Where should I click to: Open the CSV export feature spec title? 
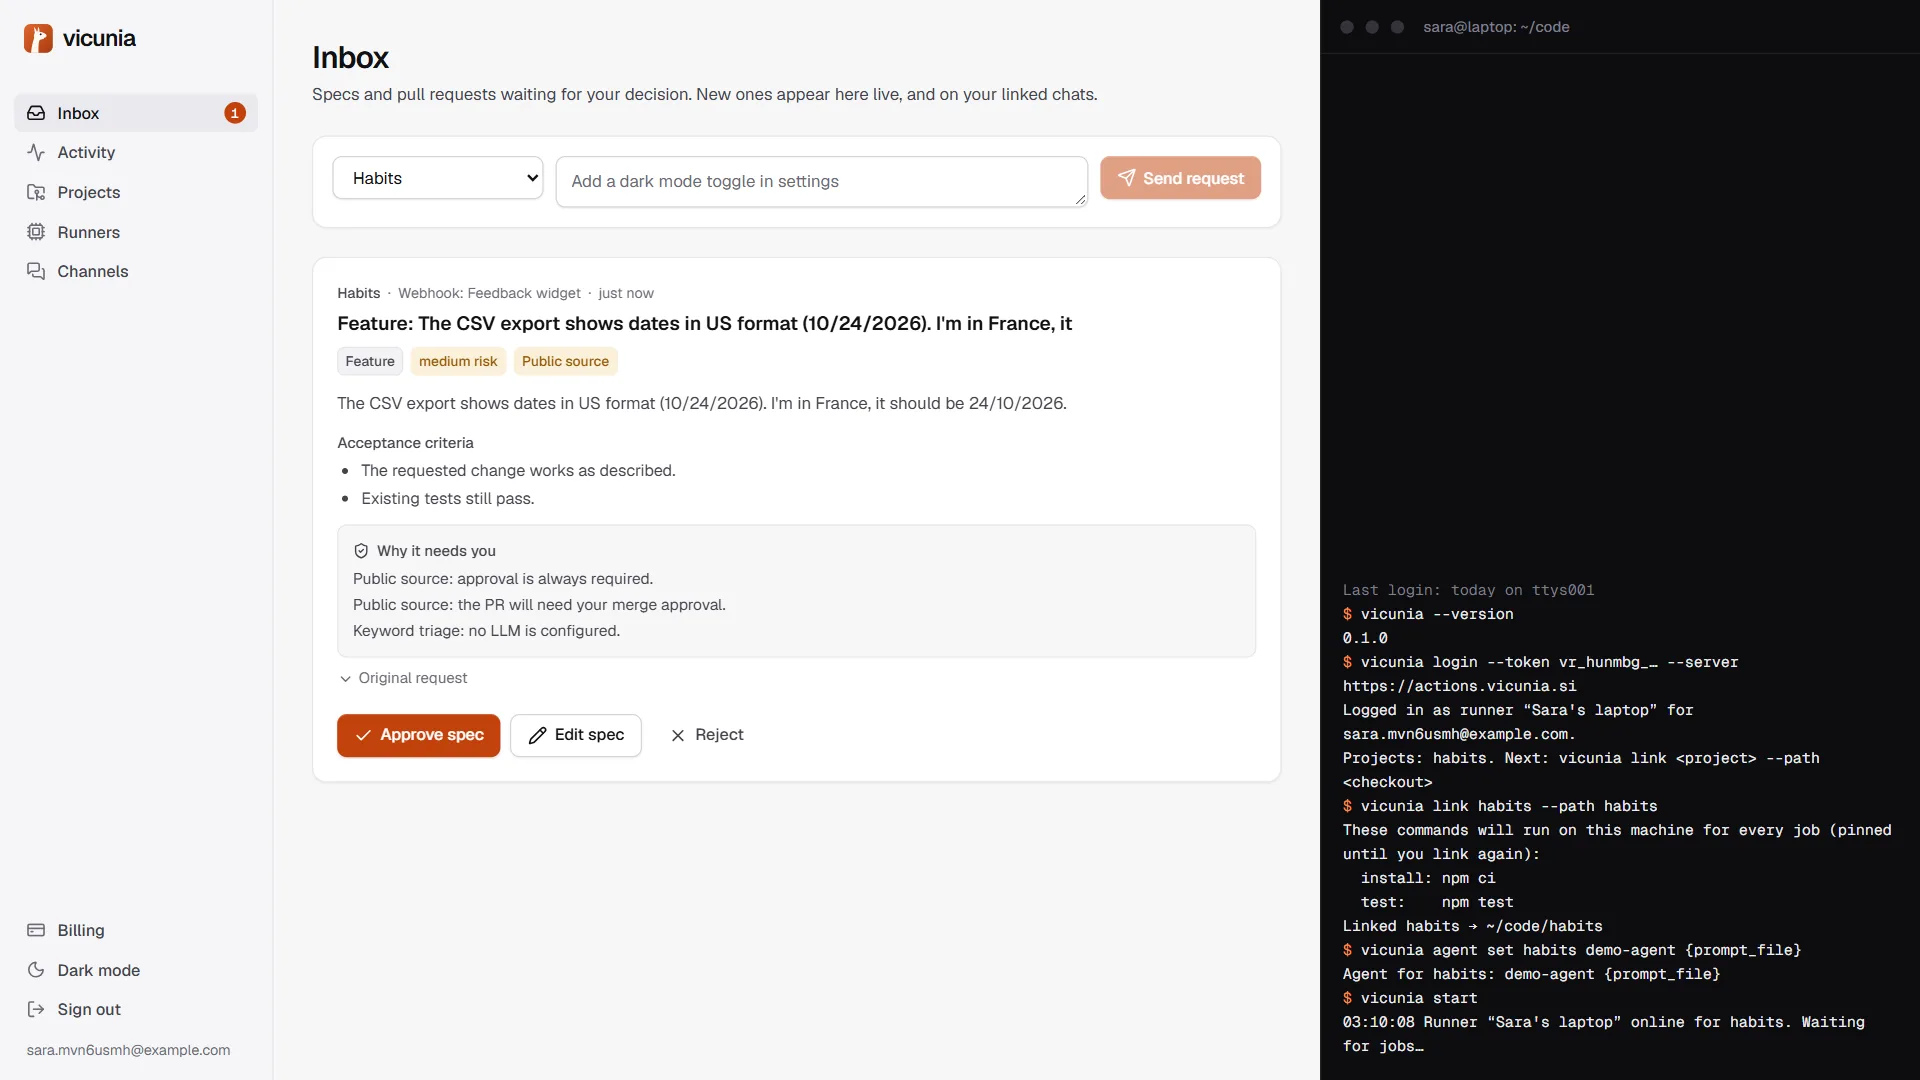tap(704, 323)
